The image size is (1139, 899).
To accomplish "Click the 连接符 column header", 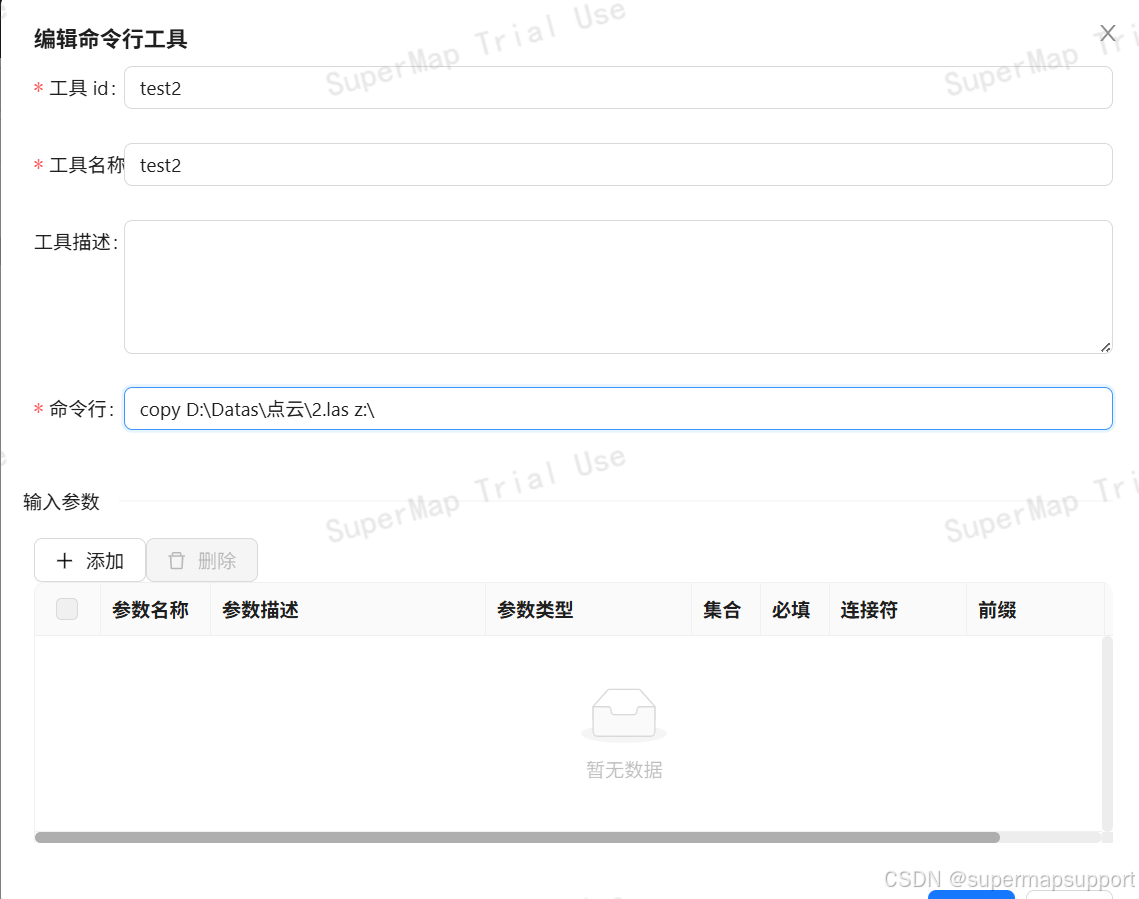I will 868,609.
